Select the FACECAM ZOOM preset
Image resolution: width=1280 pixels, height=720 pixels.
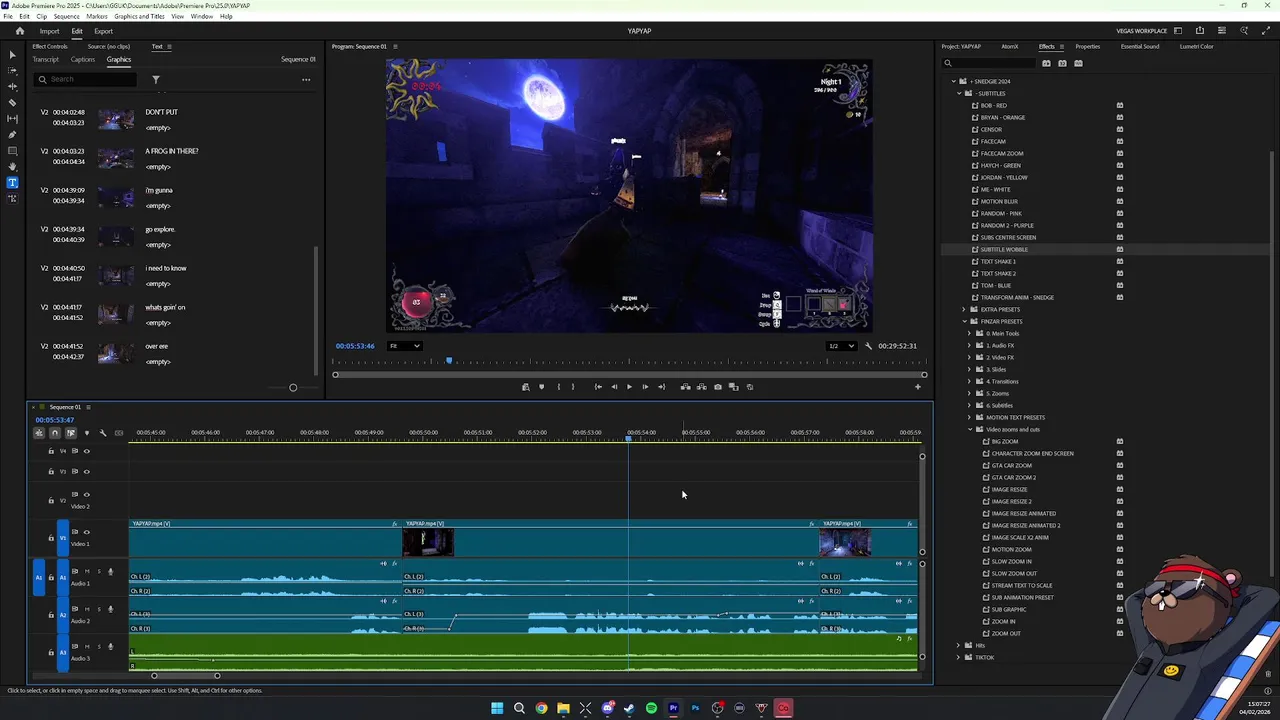[1001, 153]
